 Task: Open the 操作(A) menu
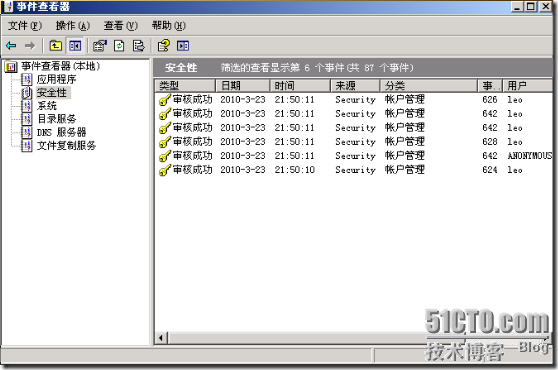[x=73, y=26]
